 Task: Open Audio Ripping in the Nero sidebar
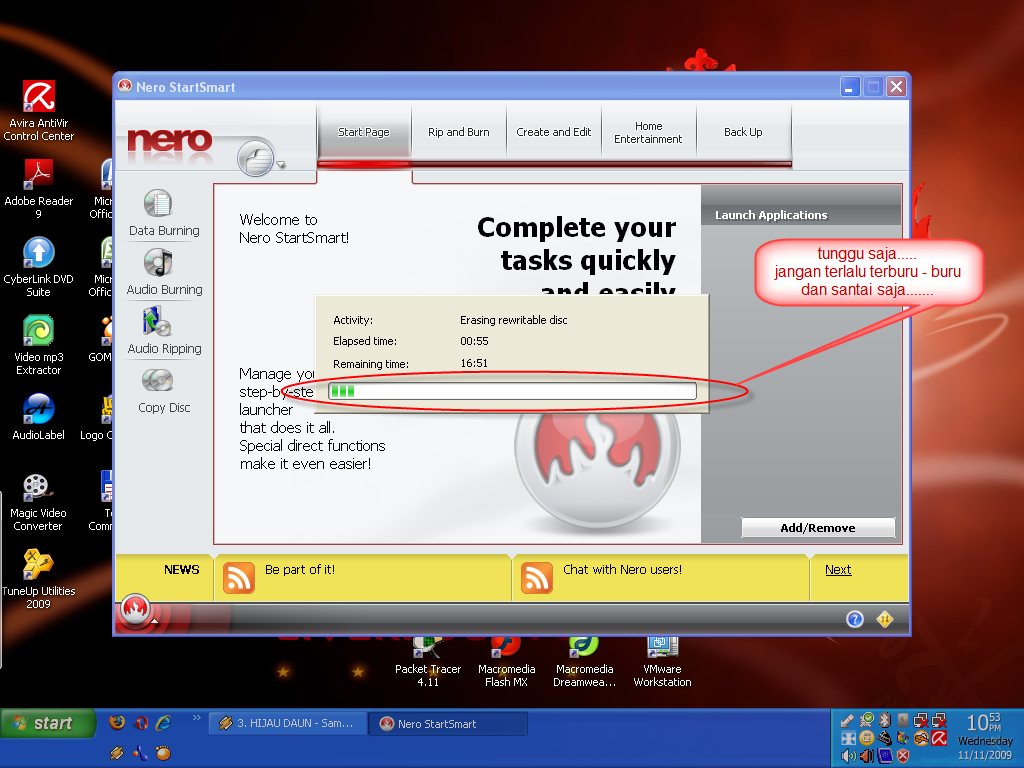pyautogui.click(x=164, y=331)
